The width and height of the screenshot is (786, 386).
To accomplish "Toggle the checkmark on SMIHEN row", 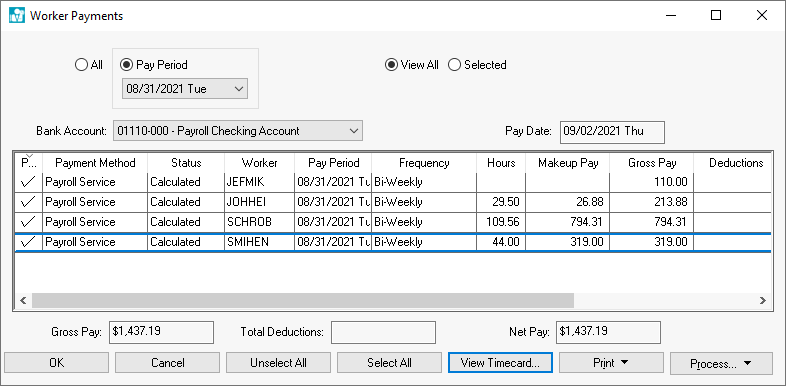I will click(29, 242).
